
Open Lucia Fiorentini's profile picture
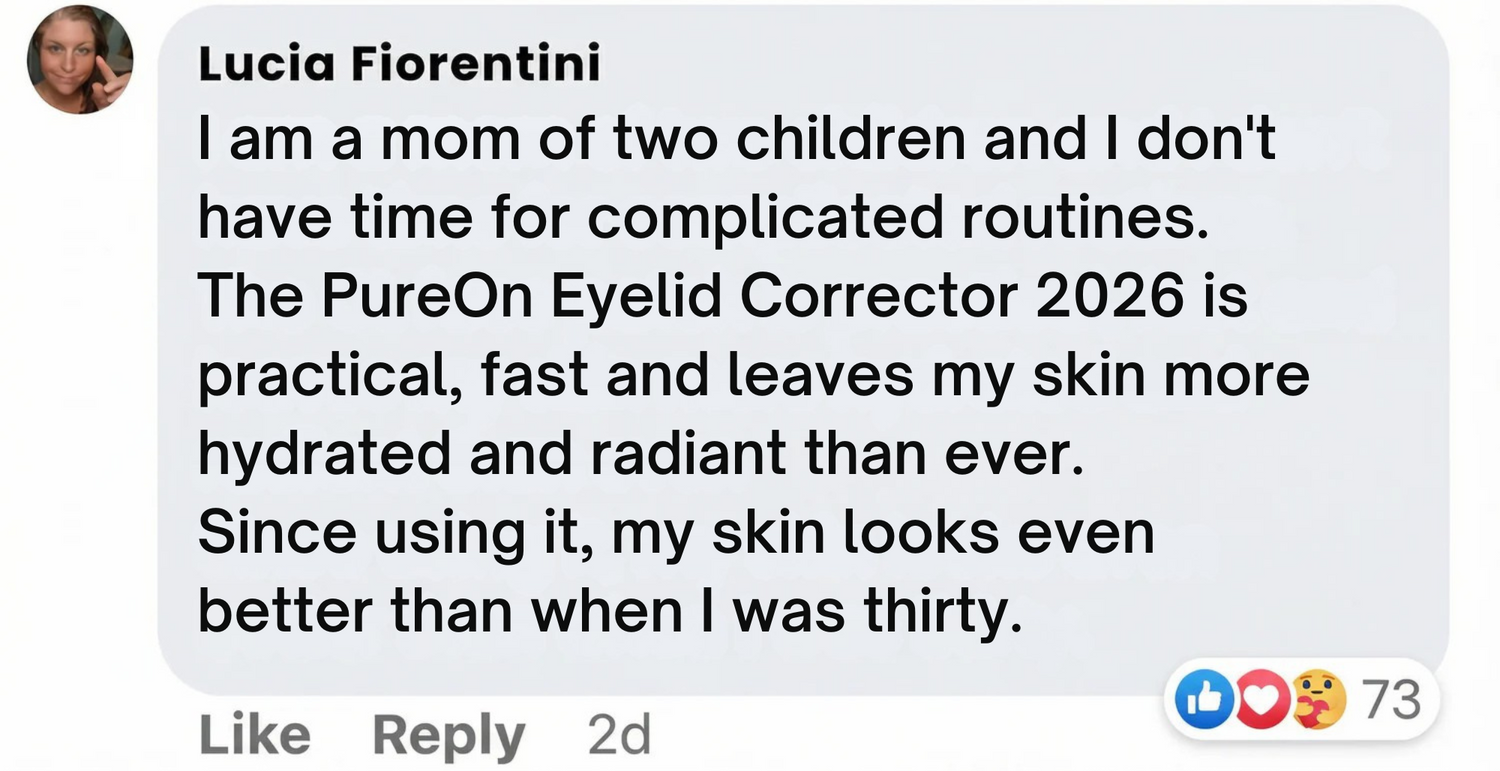[x=80, y=60]
